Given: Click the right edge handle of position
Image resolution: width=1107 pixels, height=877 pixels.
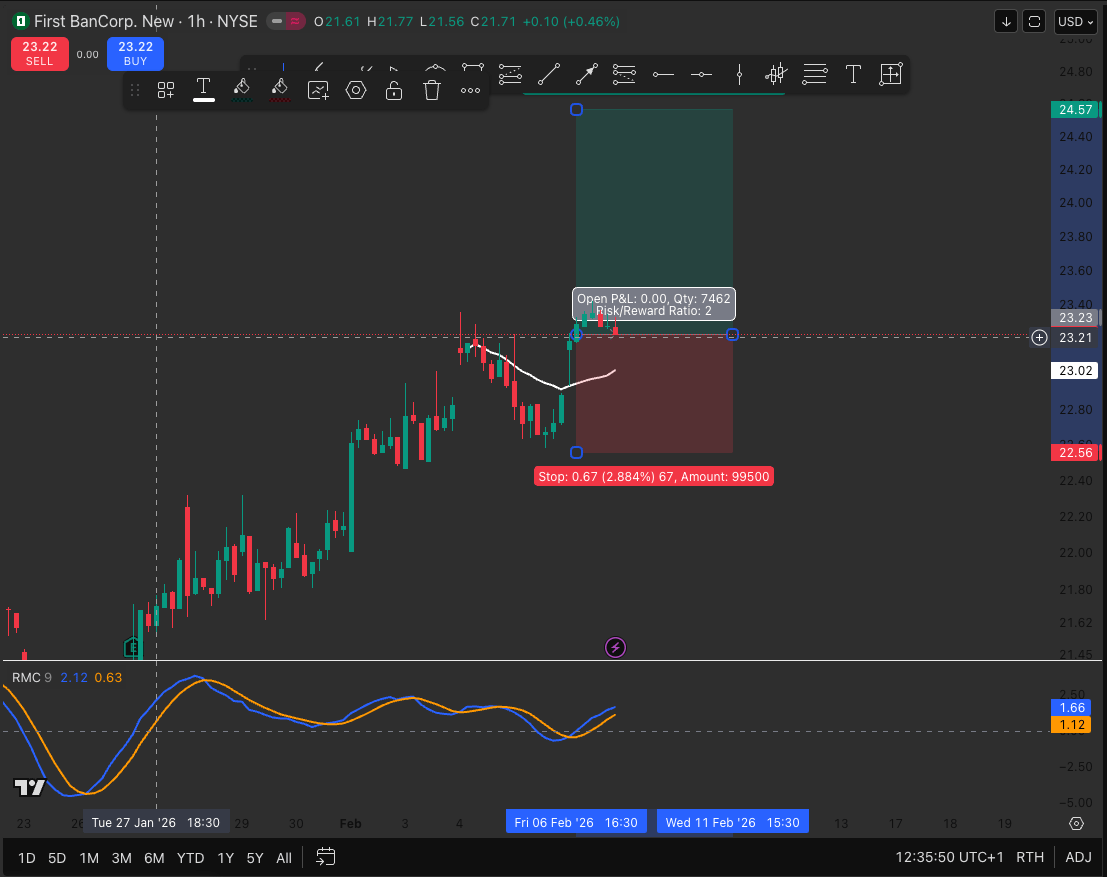Looking at the screenshot, I should (732, 335).
